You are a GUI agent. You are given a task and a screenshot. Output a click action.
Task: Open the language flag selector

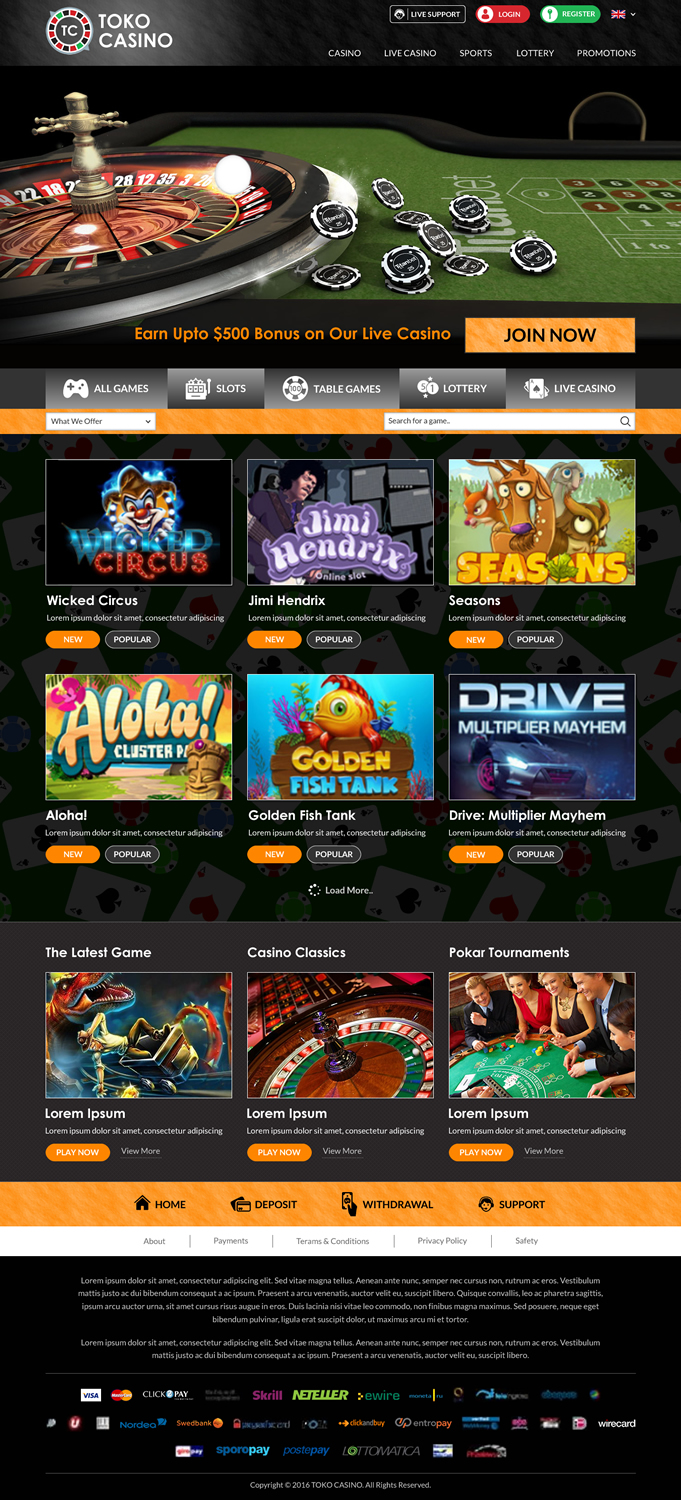(623, 14)
